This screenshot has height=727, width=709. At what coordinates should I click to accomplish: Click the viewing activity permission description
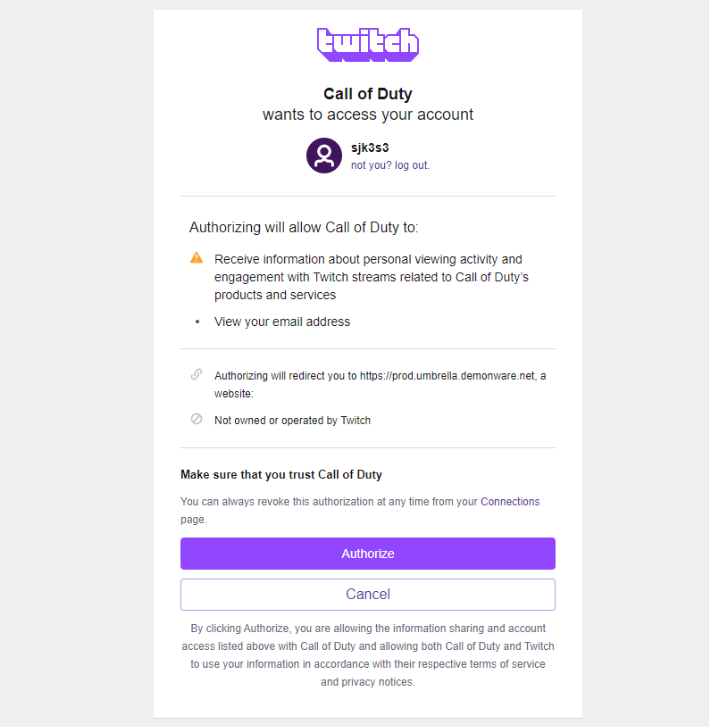pyautogui.click(x=371, y=277)
